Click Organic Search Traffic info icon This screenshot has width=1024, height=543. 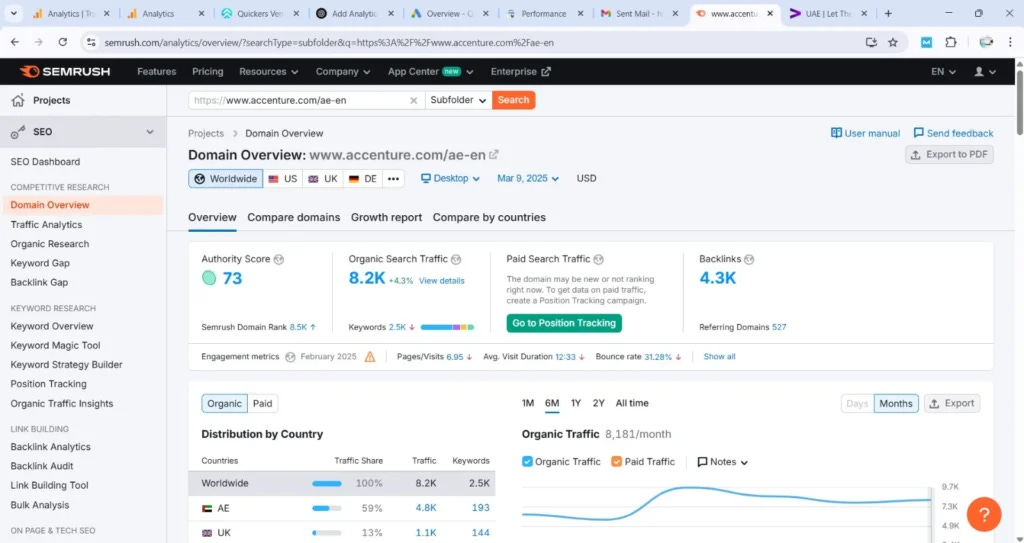456,259
